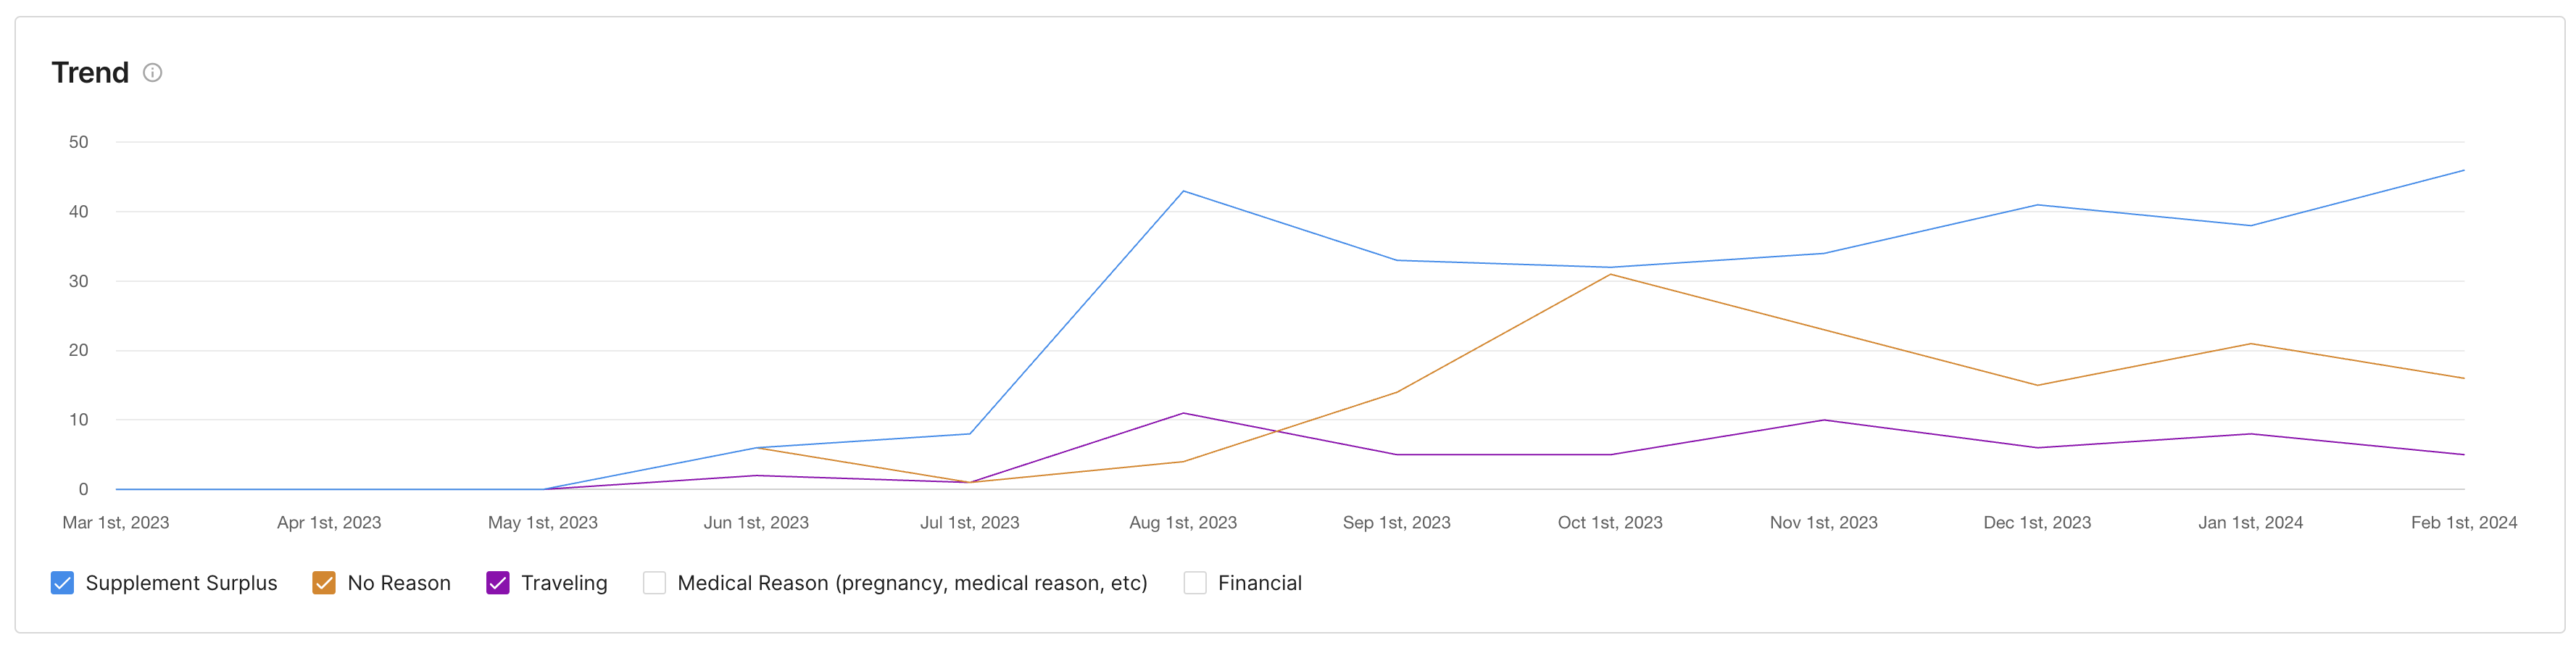Viewport: 2576px width, 648px height.
Task: Click the Mar 1st, 2023 axis label
Action: [x=116, y=523]
